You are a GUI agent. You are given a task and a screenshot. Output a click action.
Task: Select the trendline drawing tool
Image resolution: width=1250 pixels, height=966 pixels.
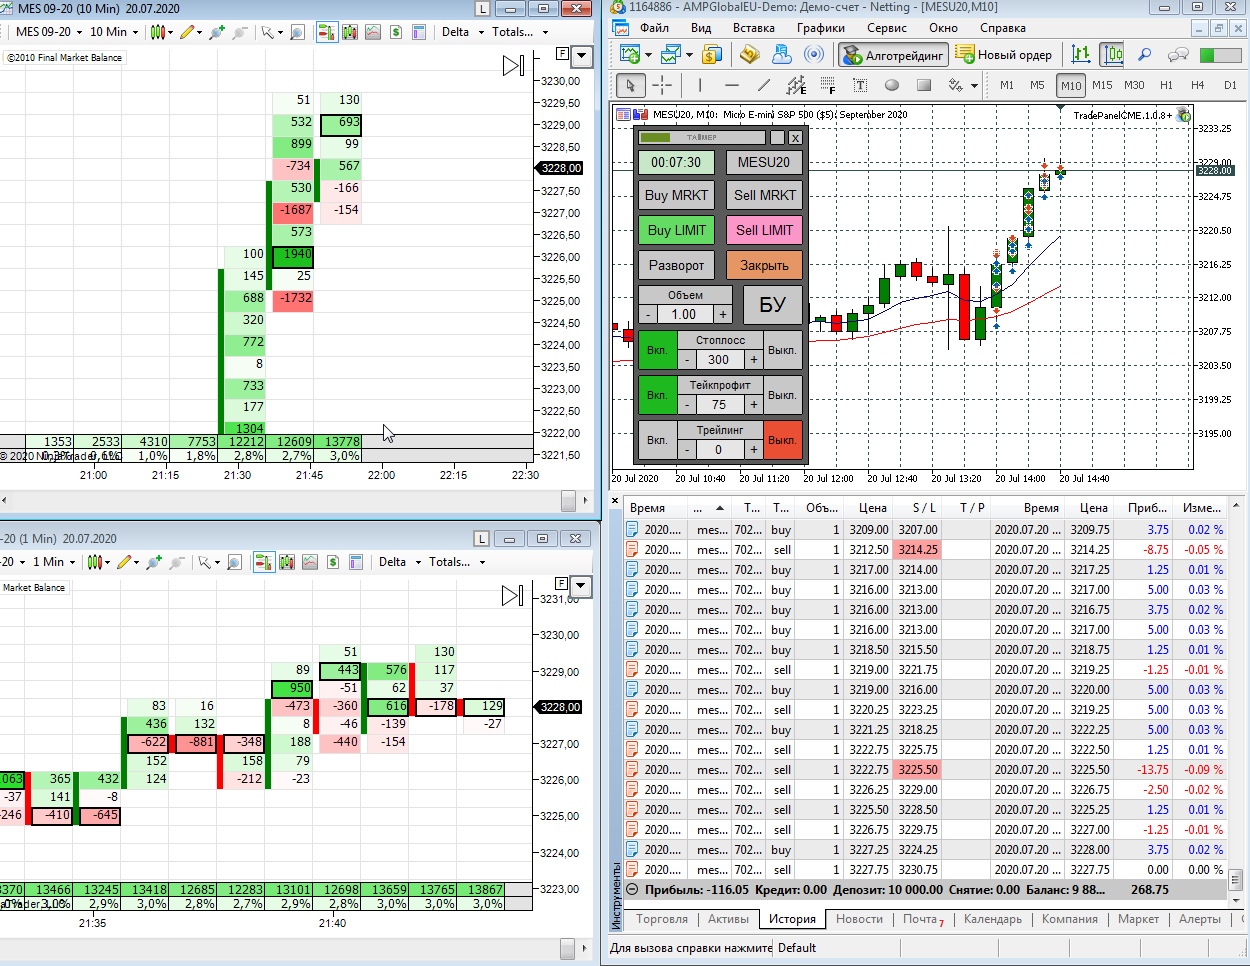click(764, 85)
